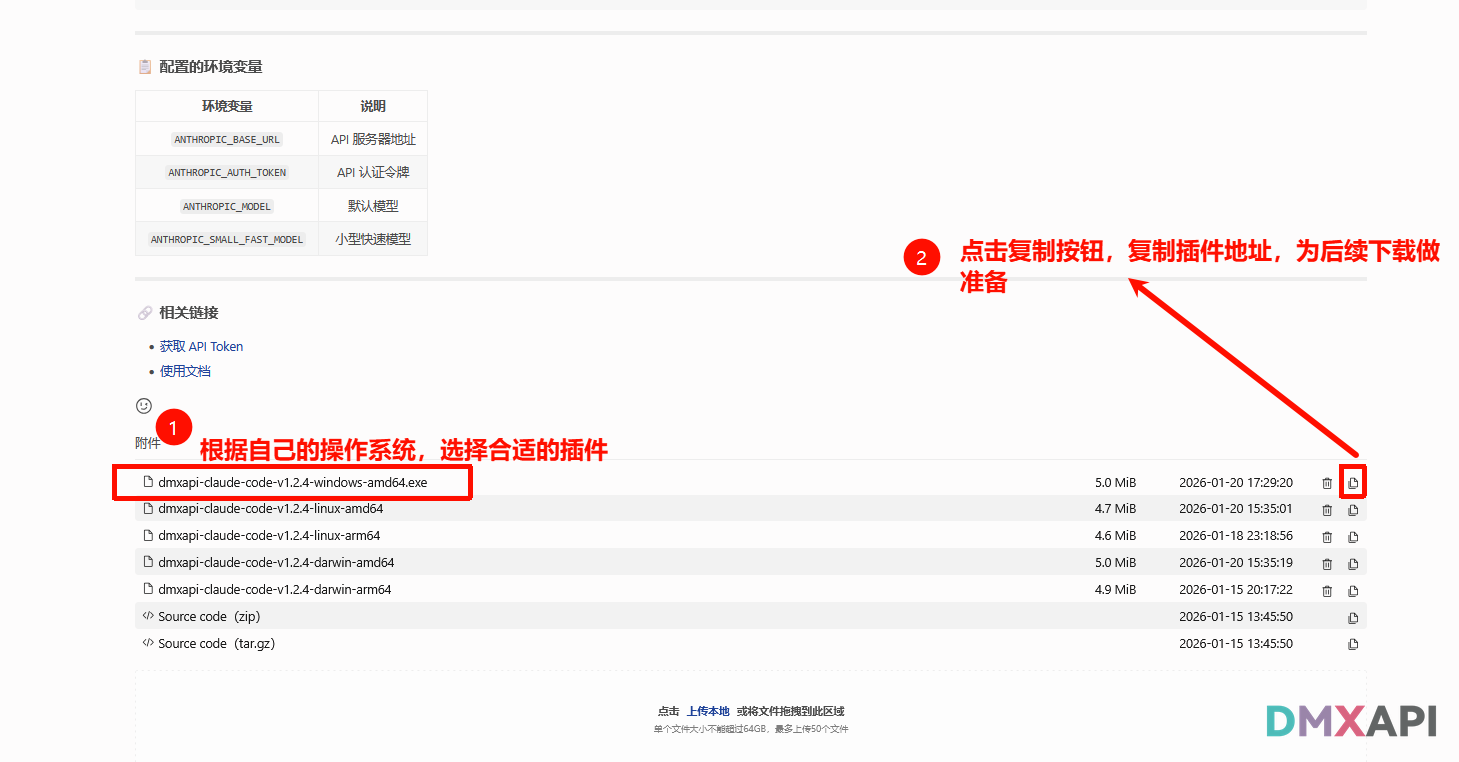Click the smiley reaction emoji icon
This screenshot has height=762, width=1459.
(x=144, y=406)
